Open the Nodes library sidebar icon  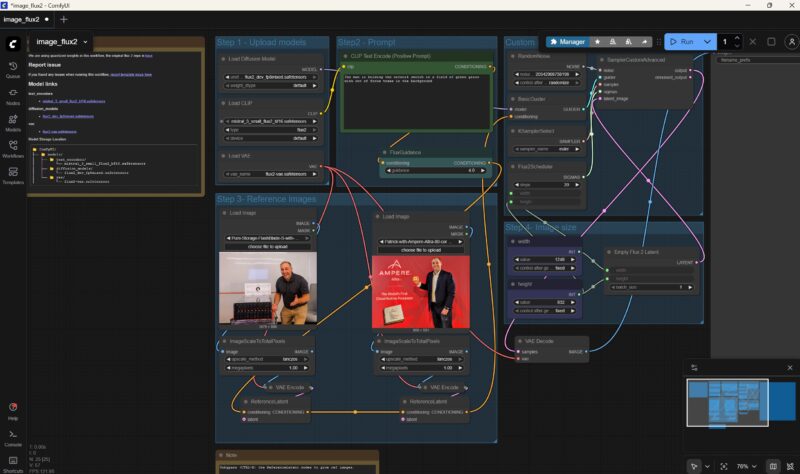click(x=13, y=97)
